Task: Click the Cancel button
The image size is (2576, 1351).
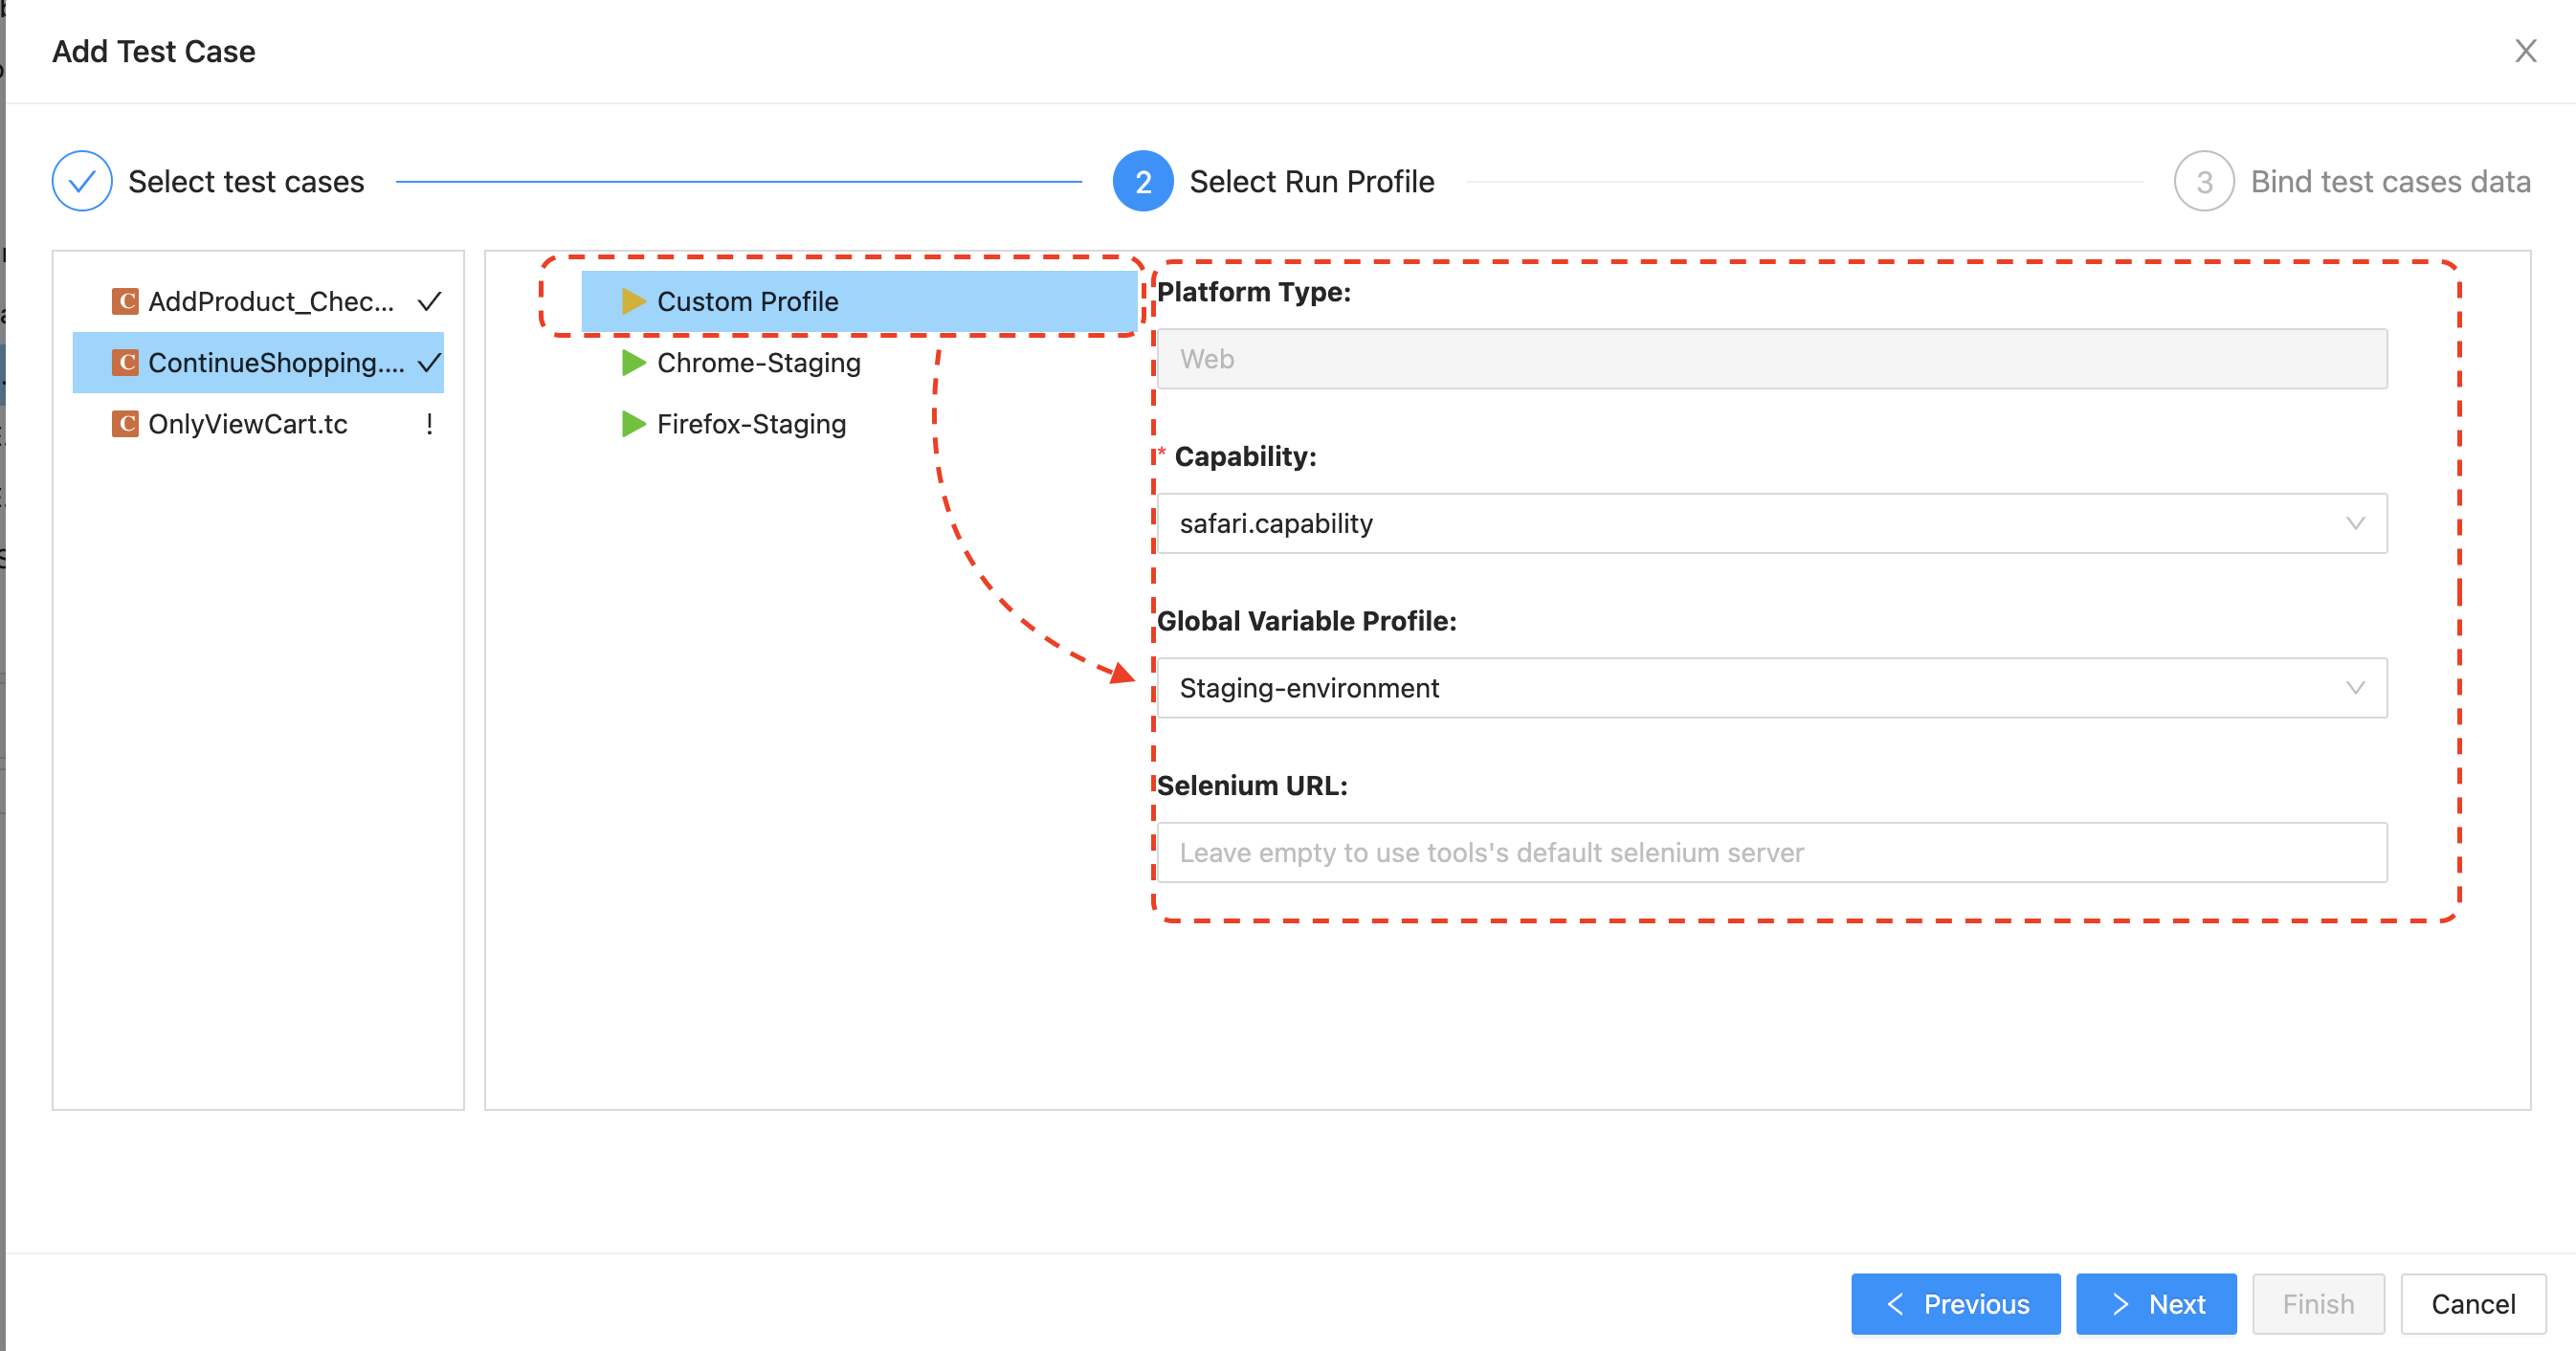Action: 2472,1303
